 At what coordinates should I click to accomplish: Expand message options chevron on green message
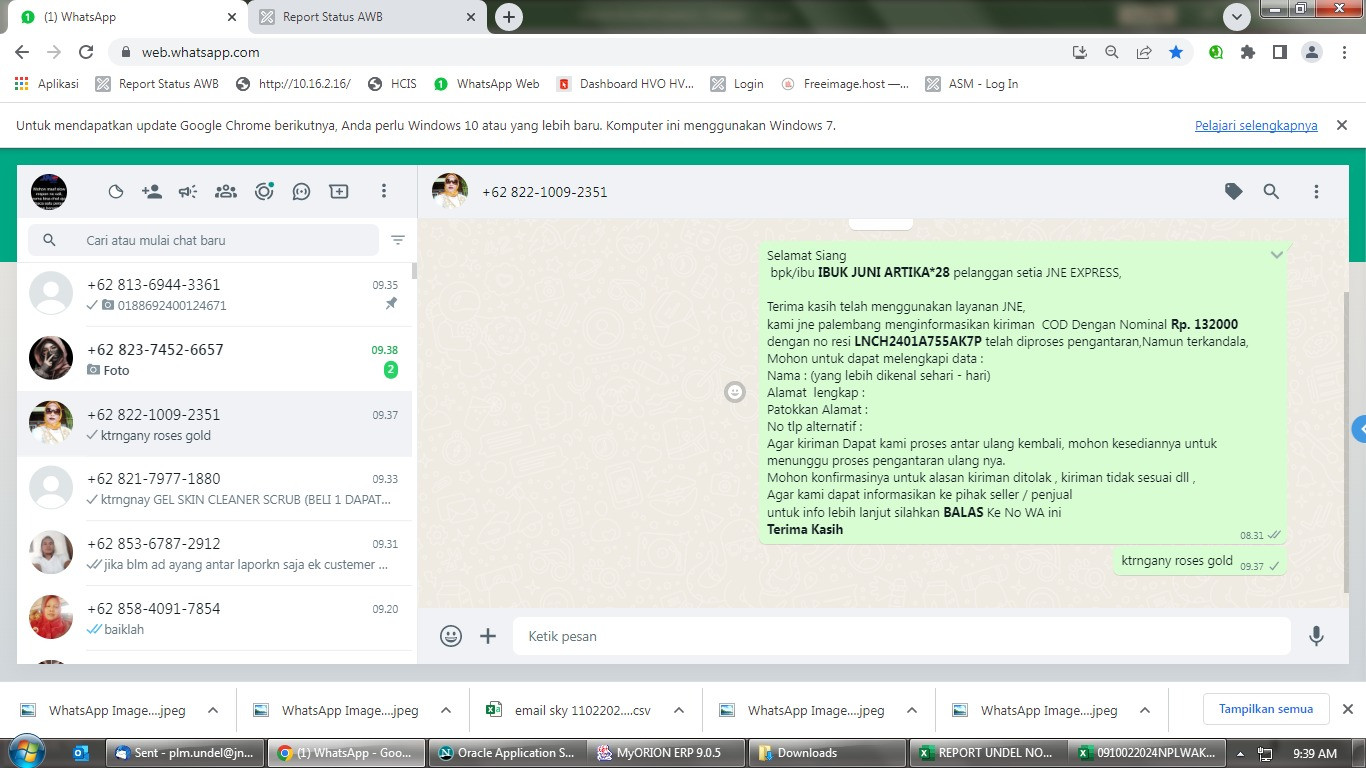pyautogui.click(x=1276, y=255)
